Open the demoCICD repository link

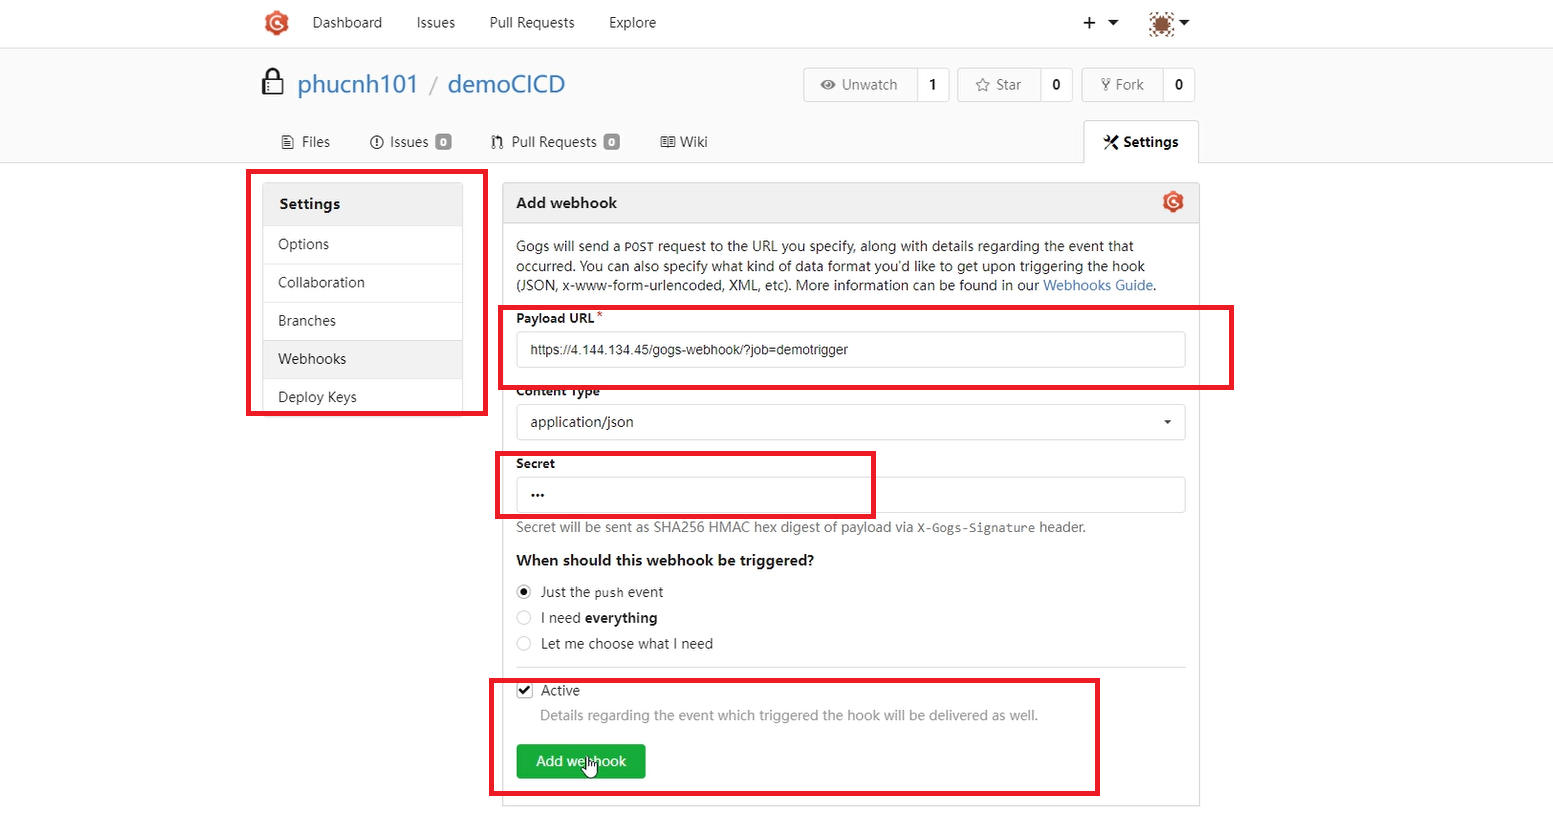coord(506,84)
